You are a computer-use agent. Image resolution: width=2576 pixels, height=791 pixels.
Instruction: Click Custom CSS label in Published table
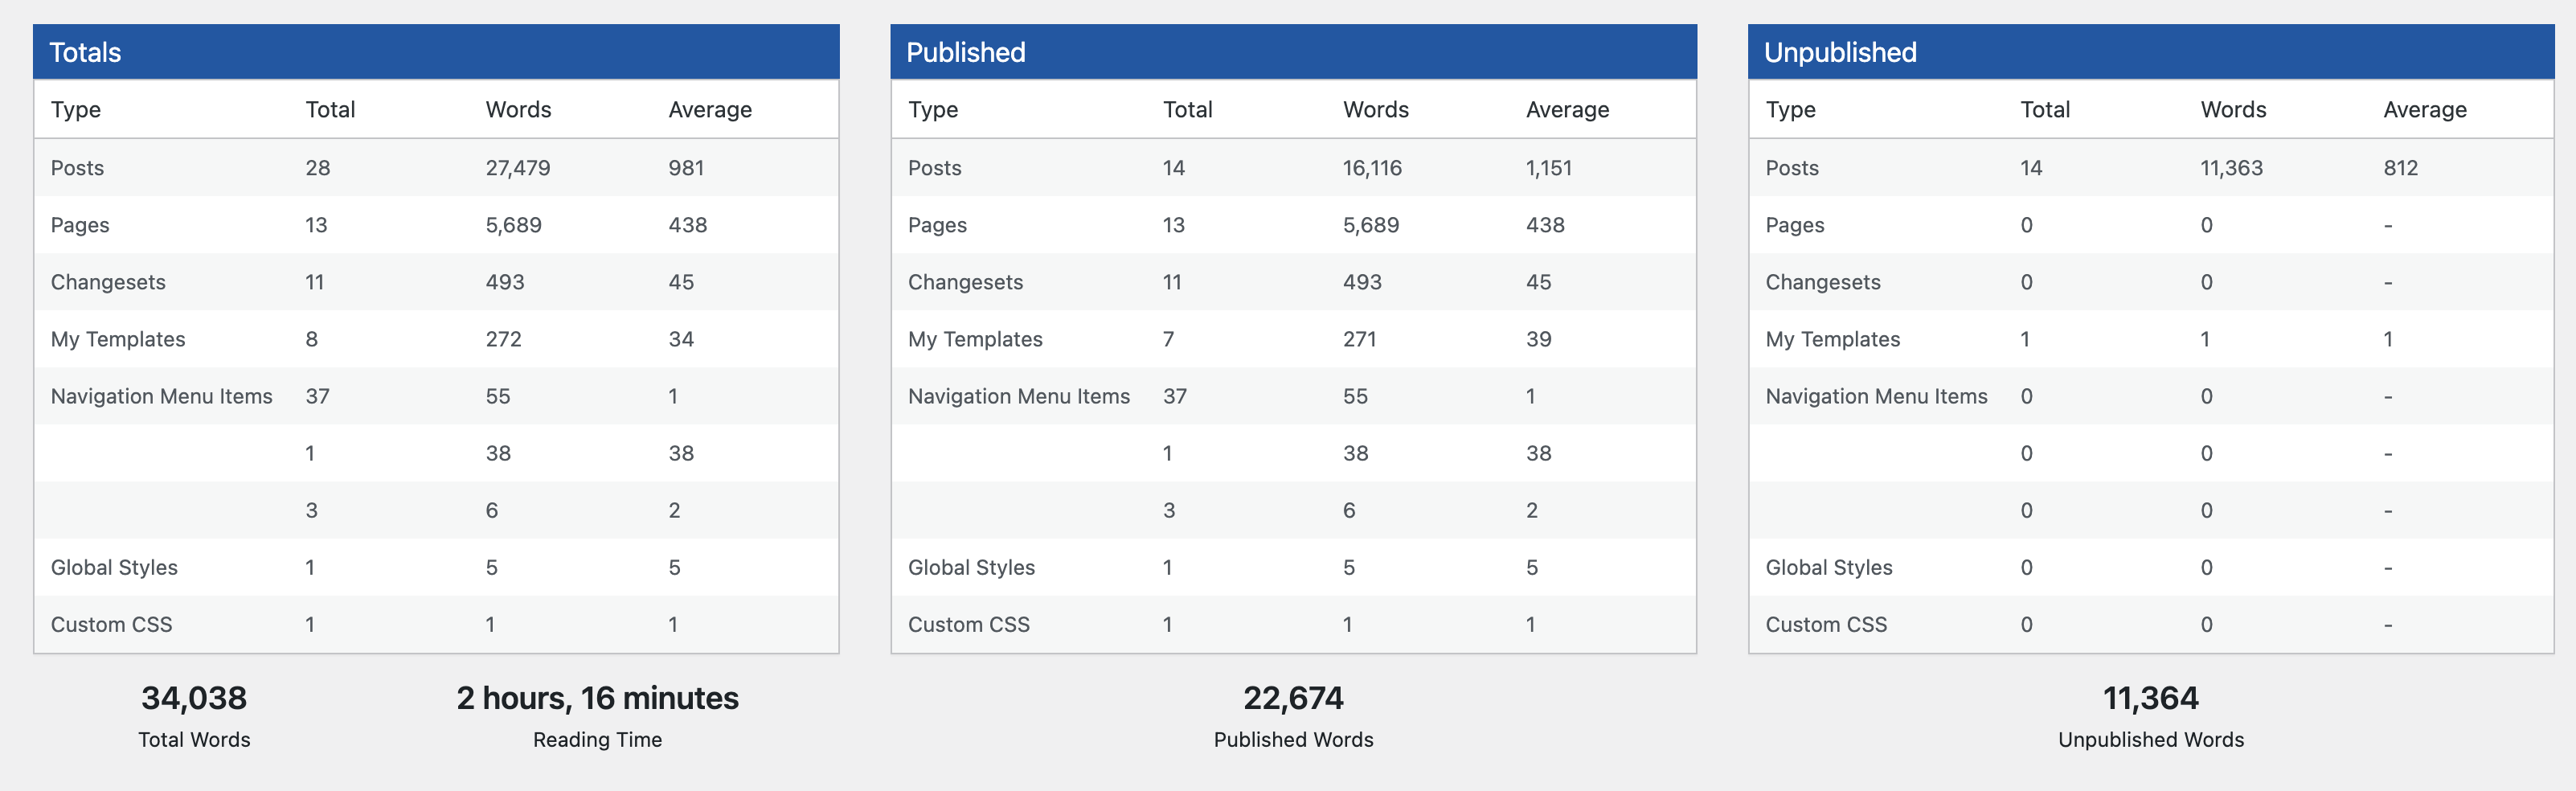968,624
